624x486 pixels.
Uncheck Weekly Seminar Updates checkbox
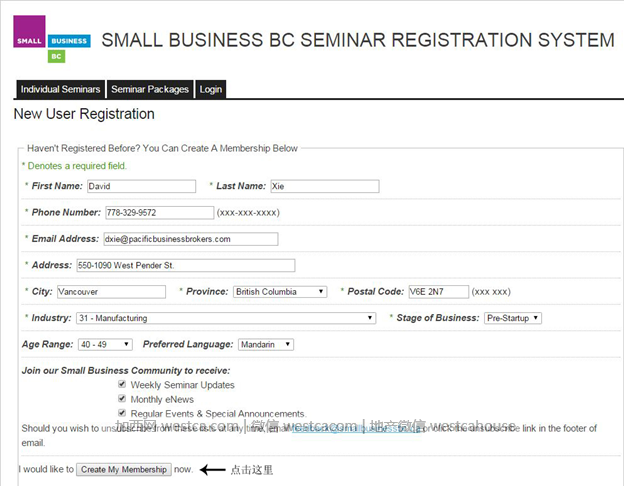point(122,384)
